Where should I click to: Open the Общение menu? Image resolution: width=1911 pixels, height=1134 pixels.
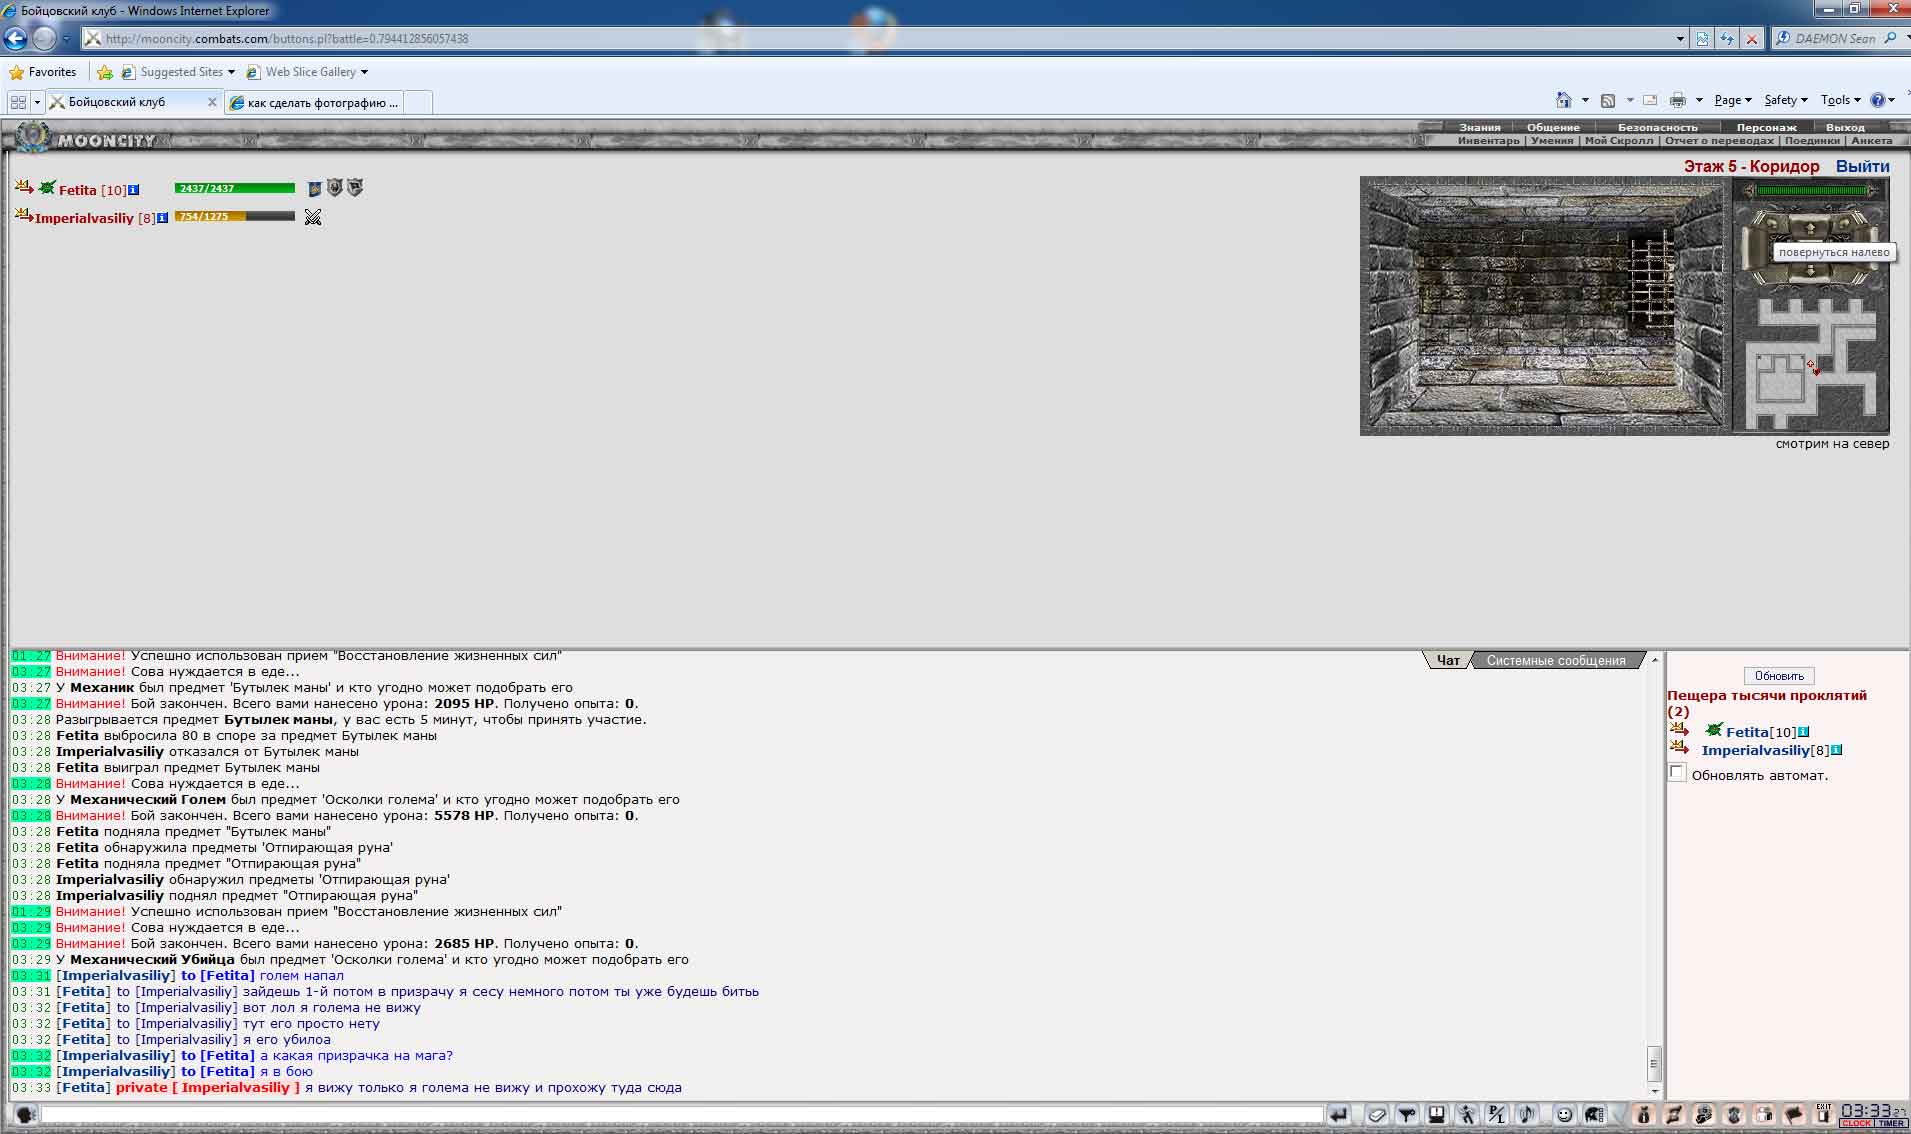pyautogui.click(x=1553, y=127)
